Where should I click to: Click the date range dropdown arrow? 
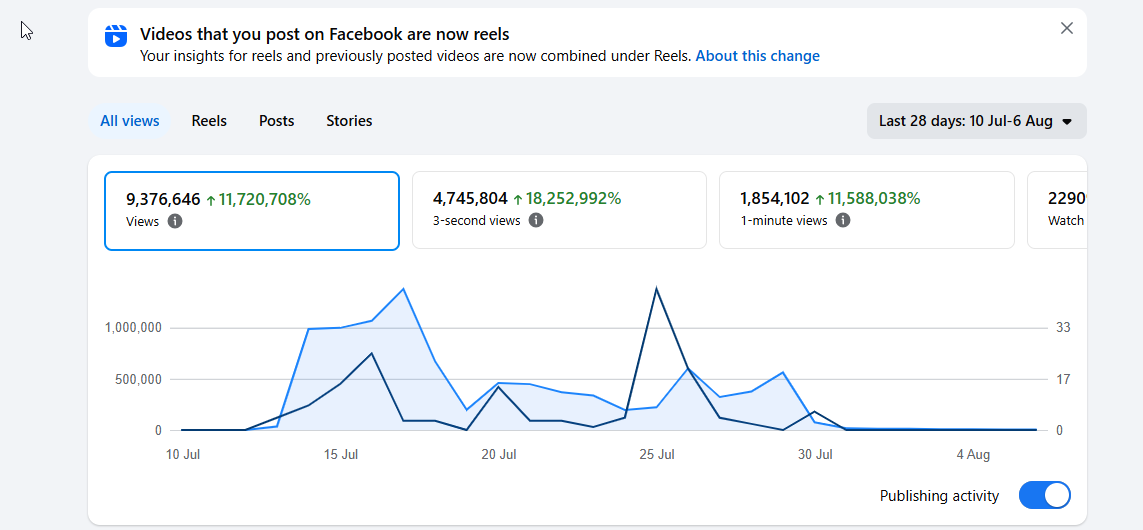point(1067,122)
